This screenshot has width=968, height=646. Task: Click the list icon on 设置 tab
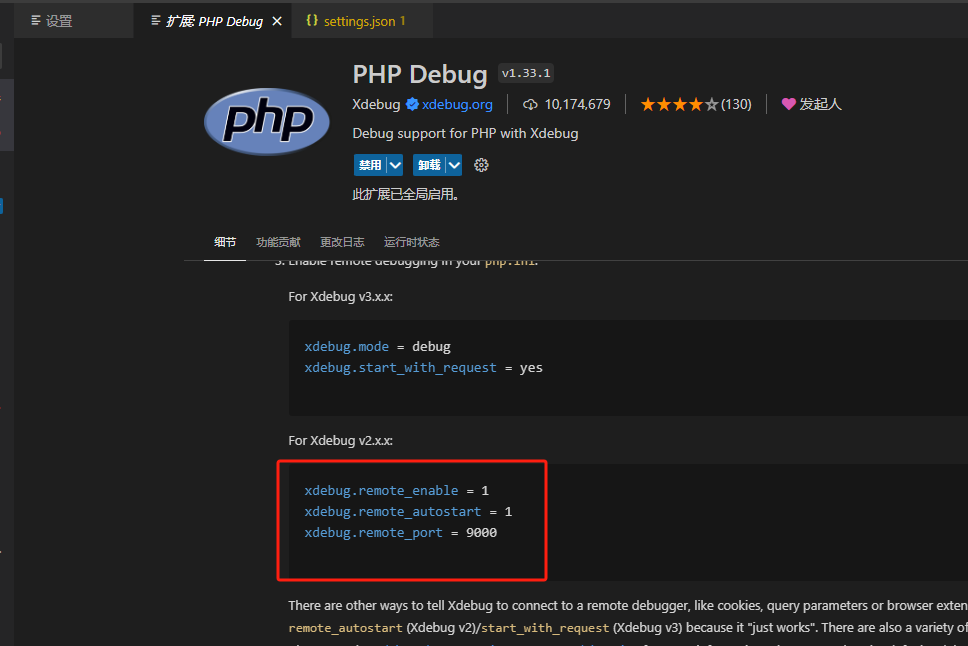36,20
